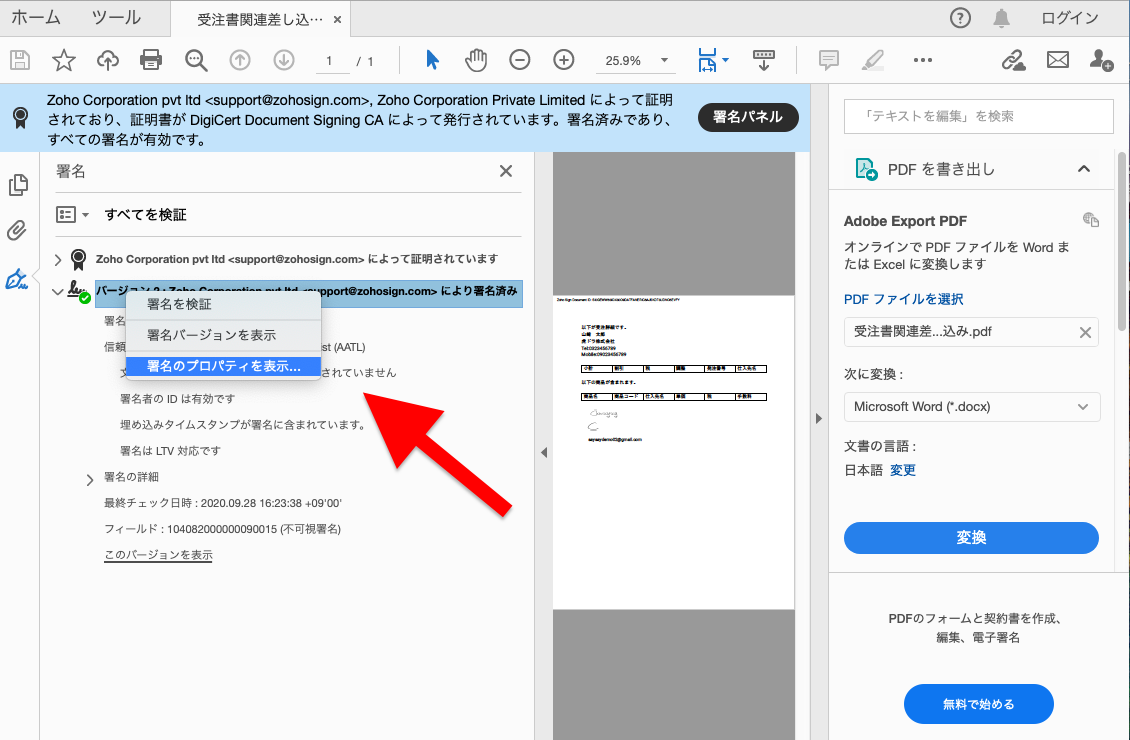This screenshot has height=740, width=1130.
Task: Close the 署名 panel with X
Action: [x=506, y=171]
